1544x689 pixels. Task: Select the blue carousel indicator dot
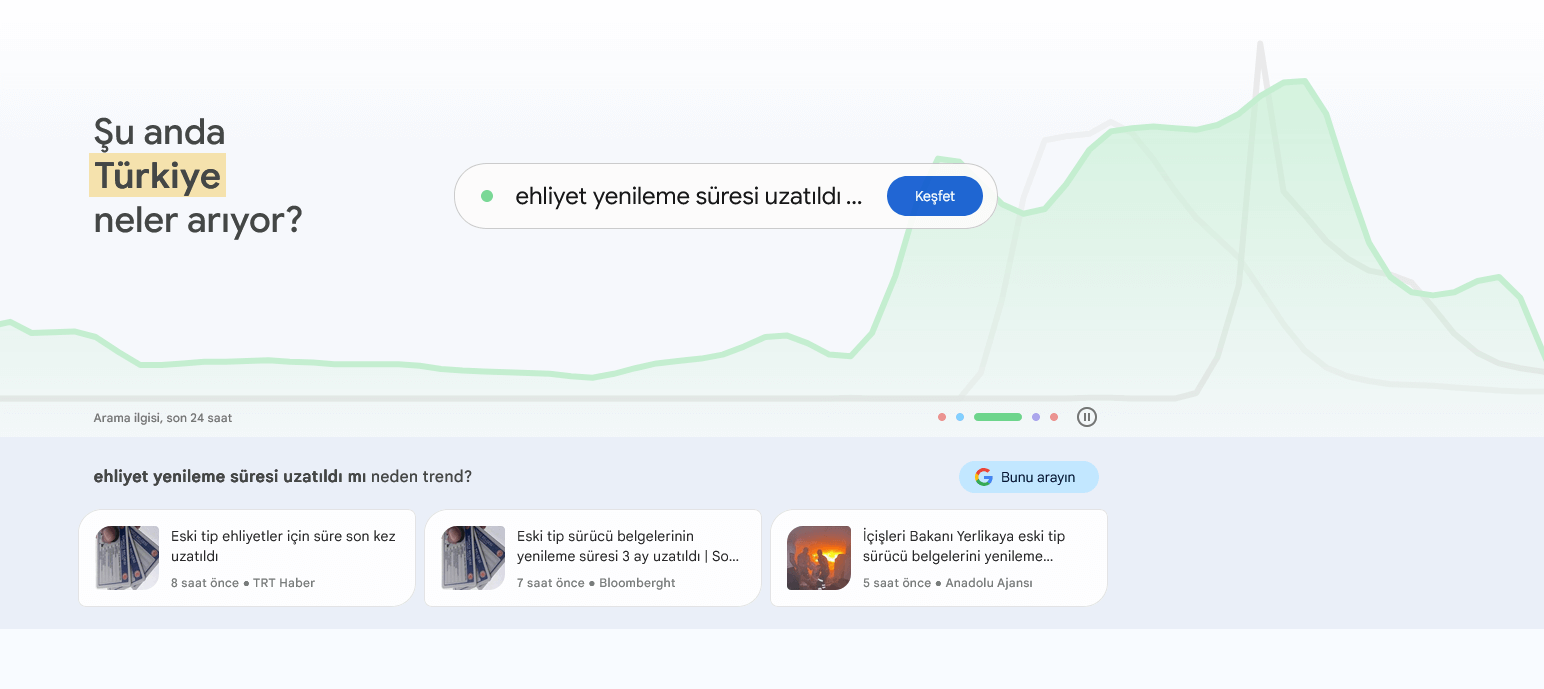[959, 417]
